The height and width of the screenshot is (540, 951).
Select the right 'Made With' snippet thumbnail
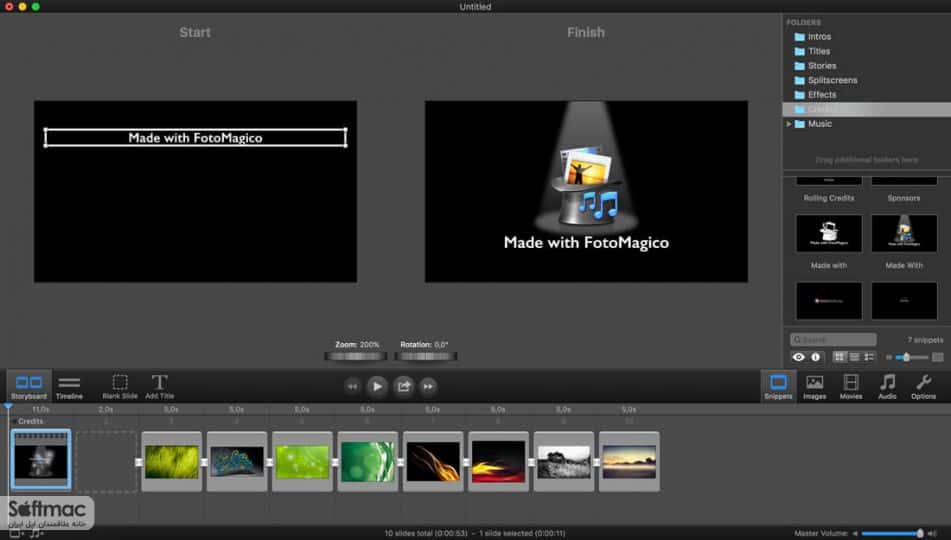[904, 233]
